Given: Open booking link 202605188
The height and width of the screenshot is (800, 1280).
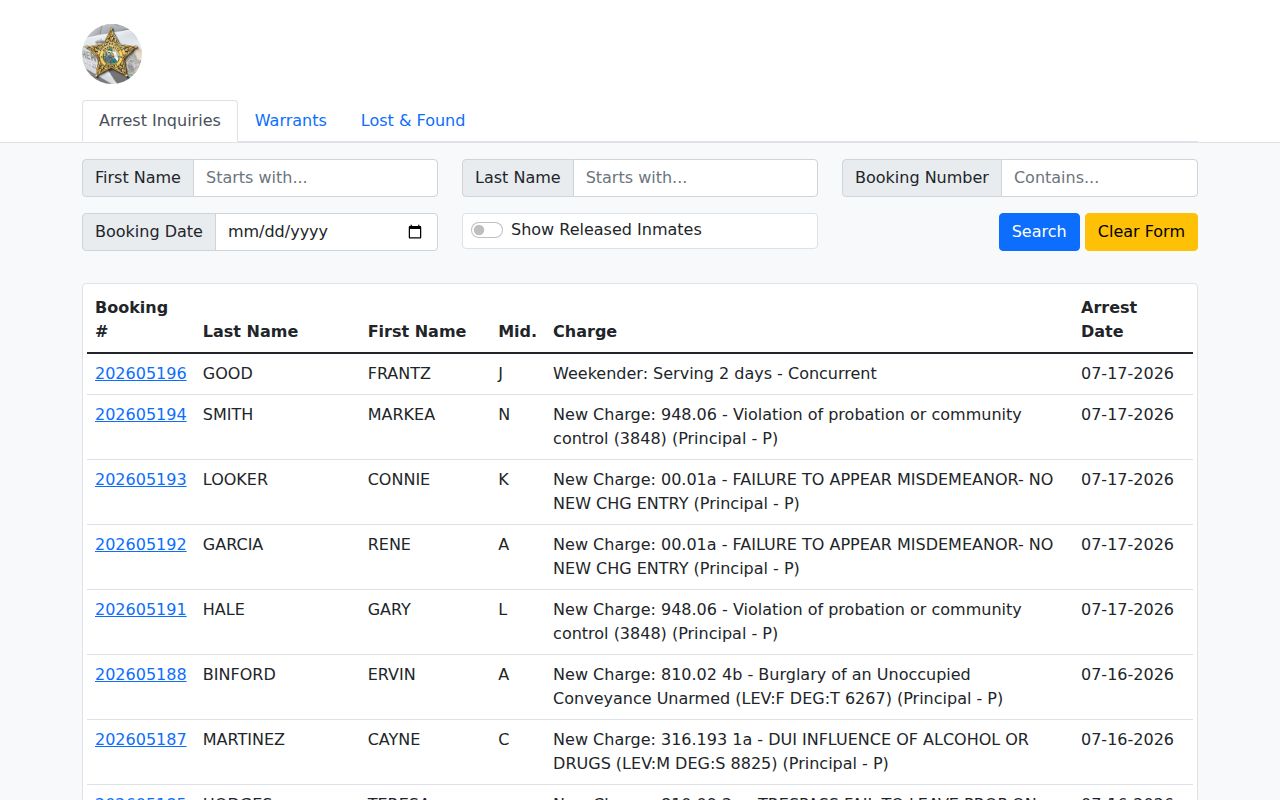Looking at the screenshot, I should point(141,675).
